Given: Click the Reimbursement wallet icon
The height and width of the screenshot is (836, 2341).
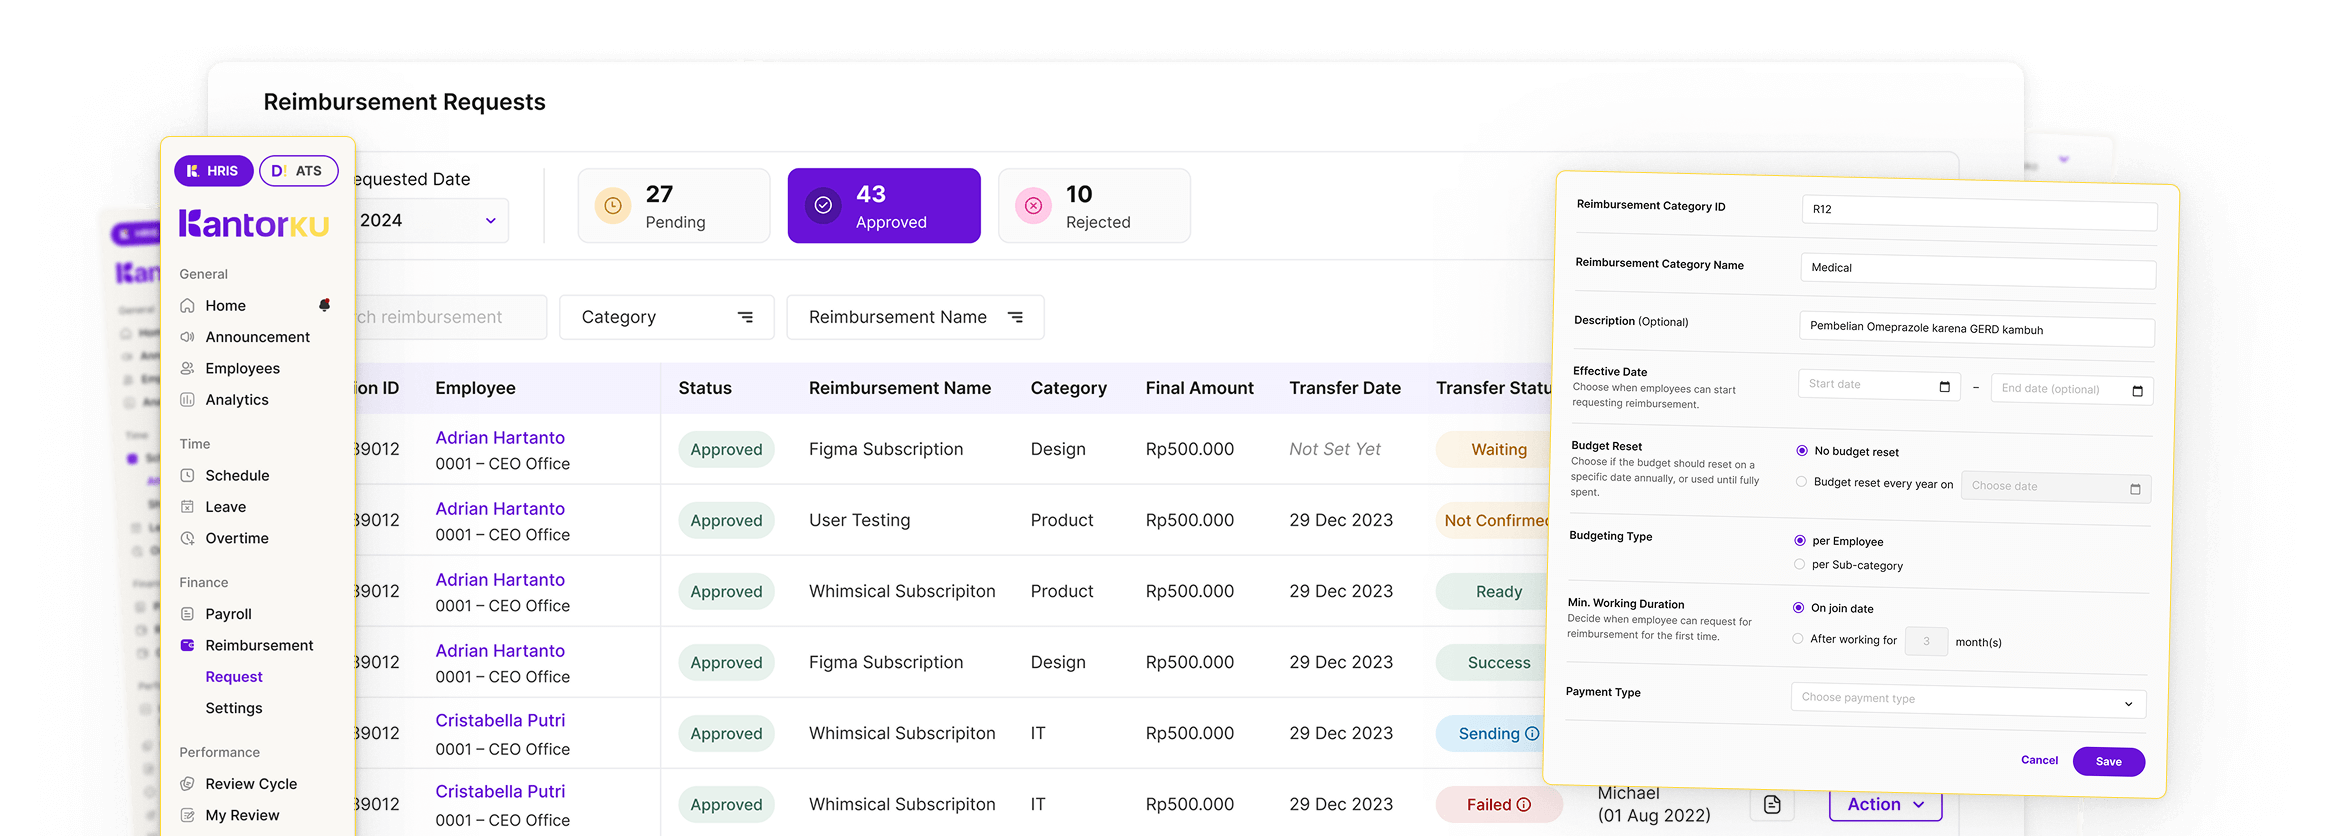Looking at the screenshot, I should 187,645.
